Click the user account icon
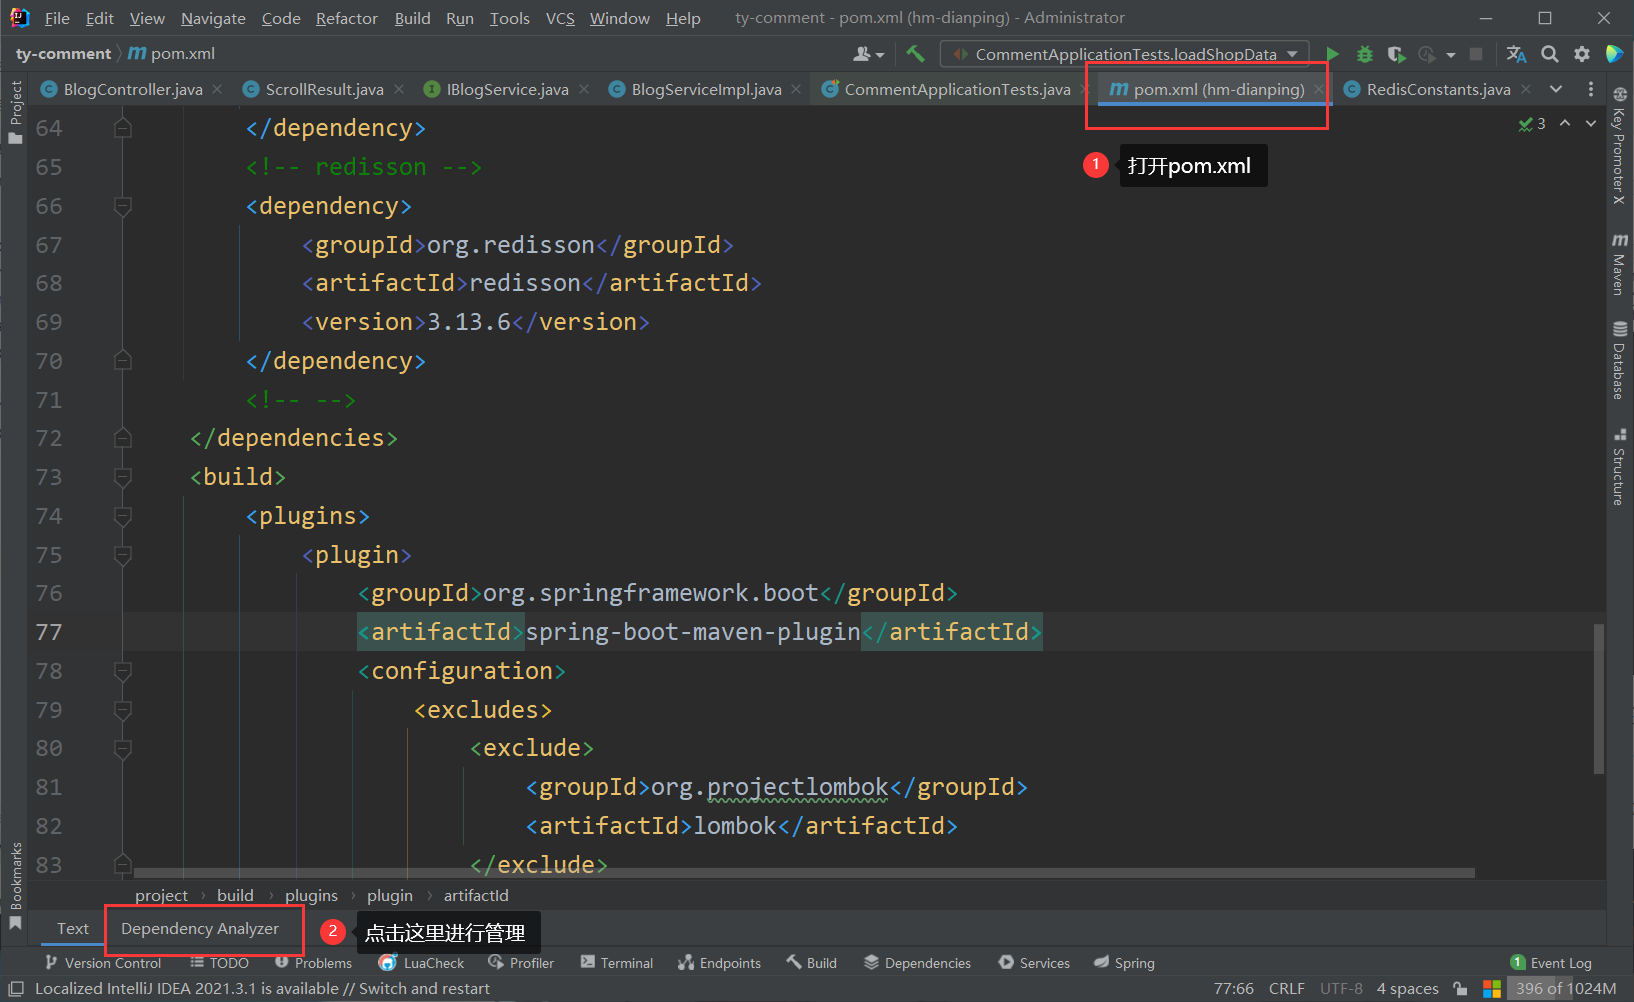Screen dimensions: 1634x1002 (x=868, y=54)
